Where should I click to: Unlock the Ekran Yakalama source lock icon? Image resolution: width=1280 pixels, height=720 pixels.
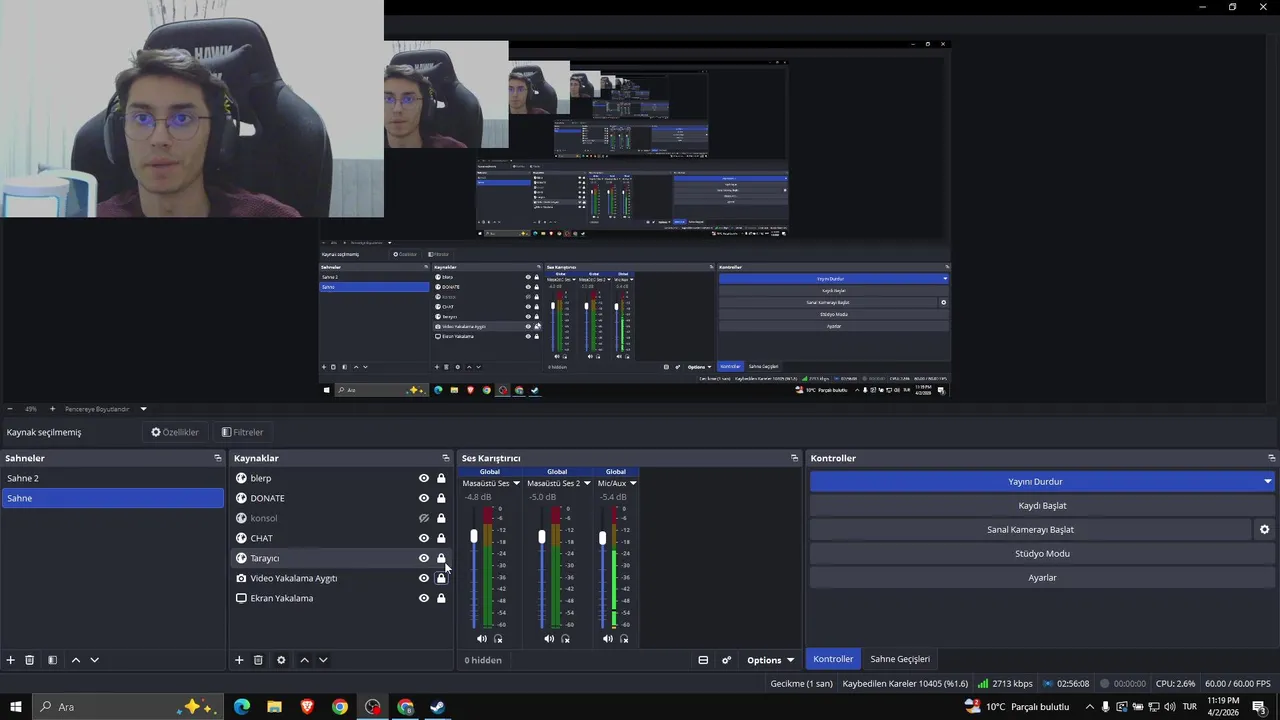coord(441,598)
